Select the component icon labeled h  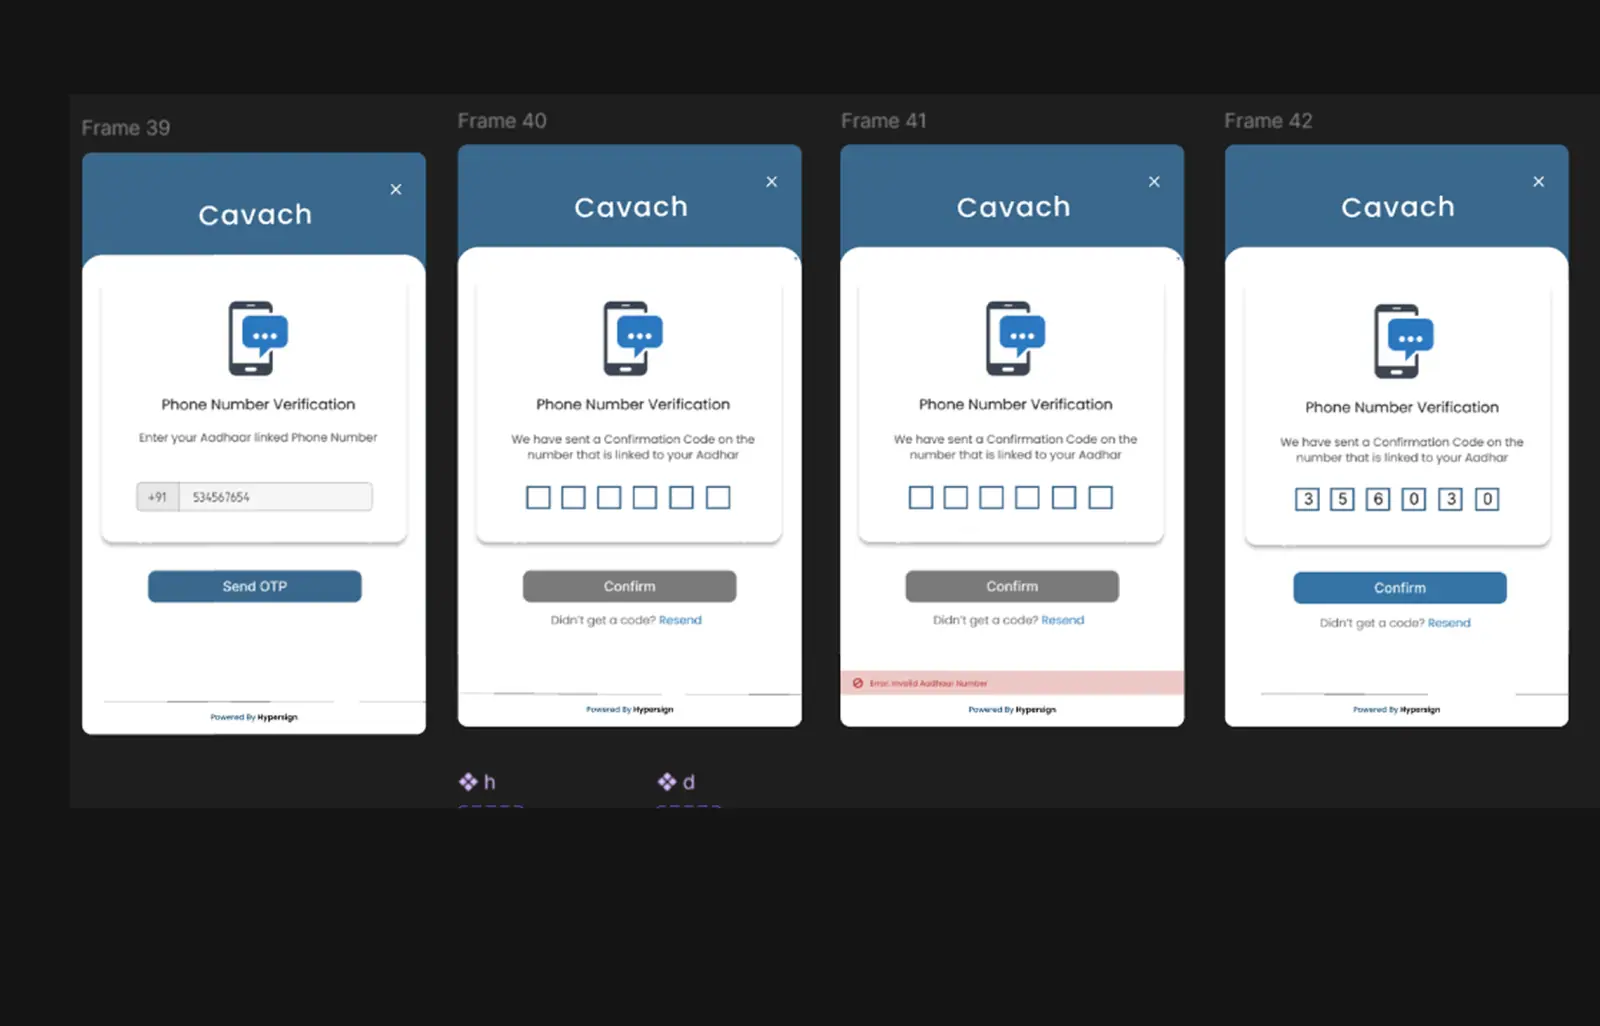click(x=468, y=782)
